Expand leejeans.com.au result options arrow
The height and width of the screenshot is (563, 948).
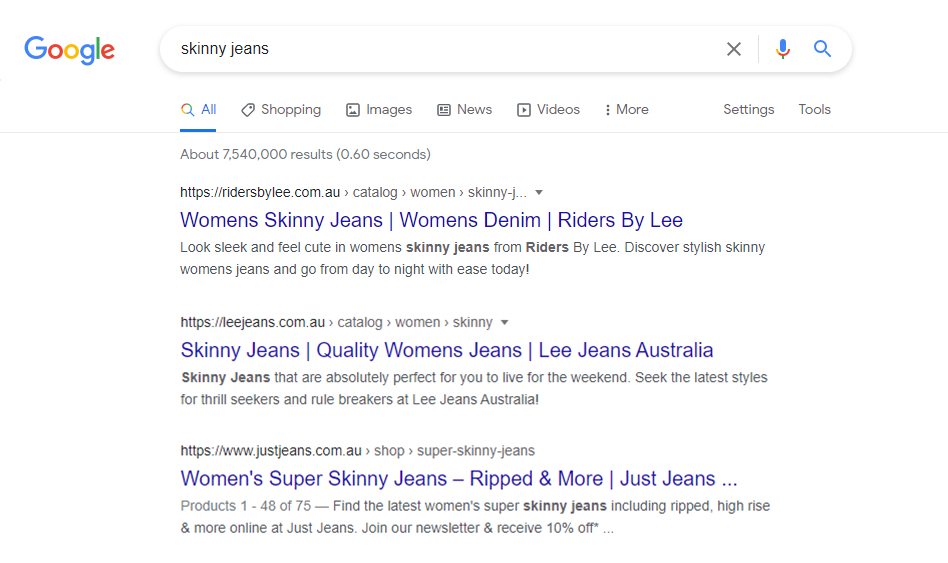pyautogui.click(x=504, y=322)
